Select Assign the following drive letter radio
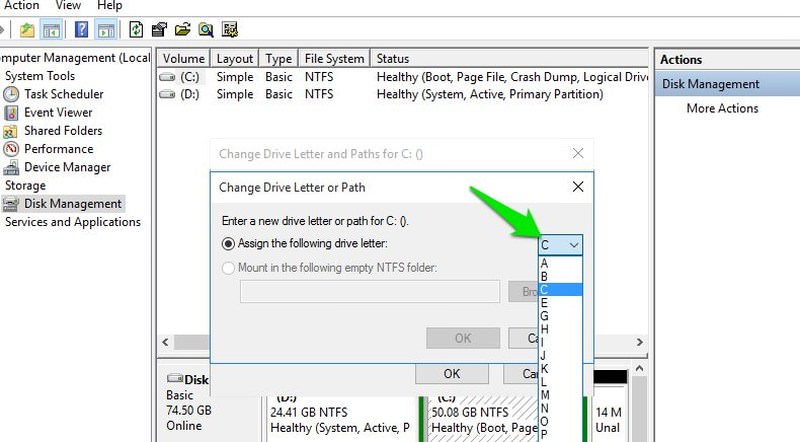 [228, 243]
